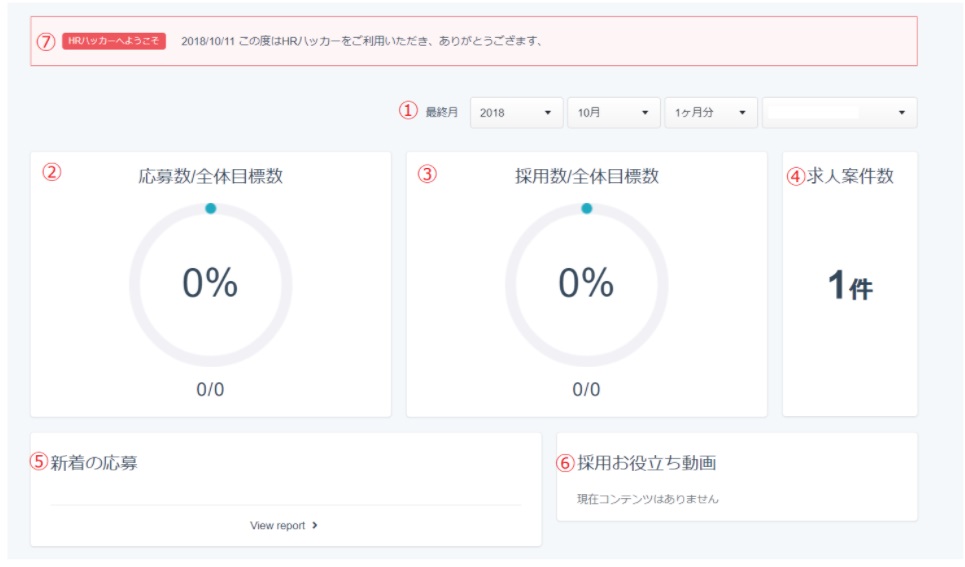
Task: Click the blue dot on 応募数 donut chart
Action: (x=210, y=209)
